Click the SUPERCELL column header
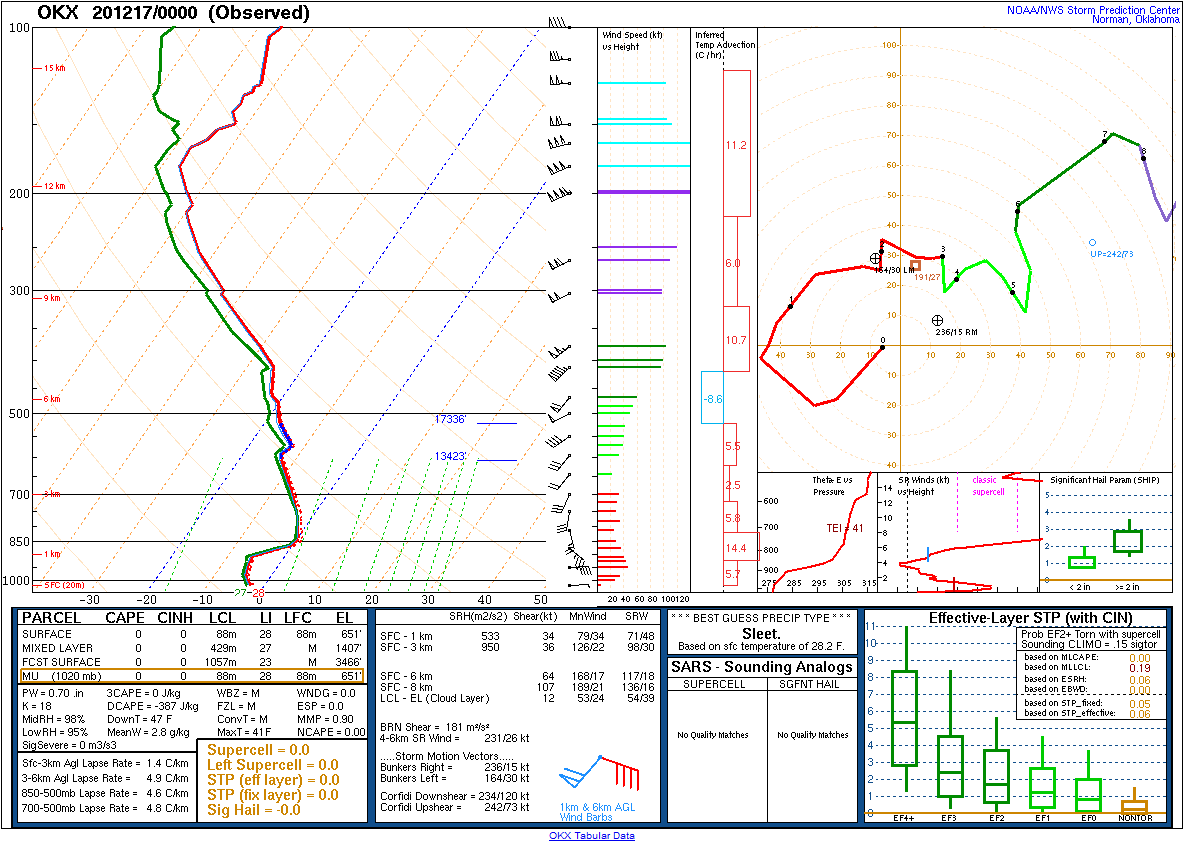Image resolution: width=1186 pixels, height=844 pixels. [x=714, y=684]
